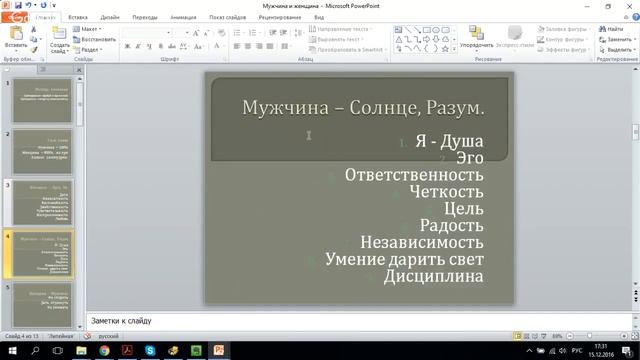Viewport: 640px width, 360px height.
Task: Toggle text shadow formatting
Action: click(160, 47)
